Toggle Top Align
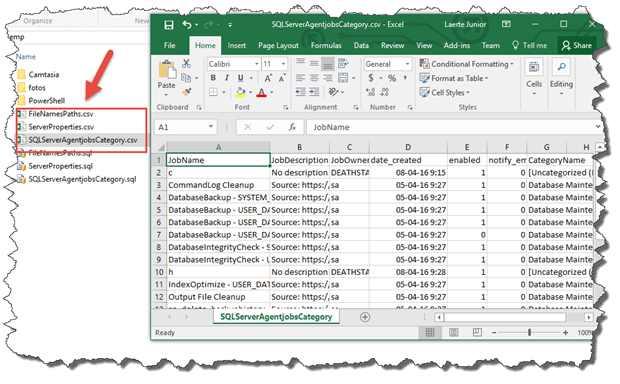This screenshot has height=384, width=620. pos(301,63)
